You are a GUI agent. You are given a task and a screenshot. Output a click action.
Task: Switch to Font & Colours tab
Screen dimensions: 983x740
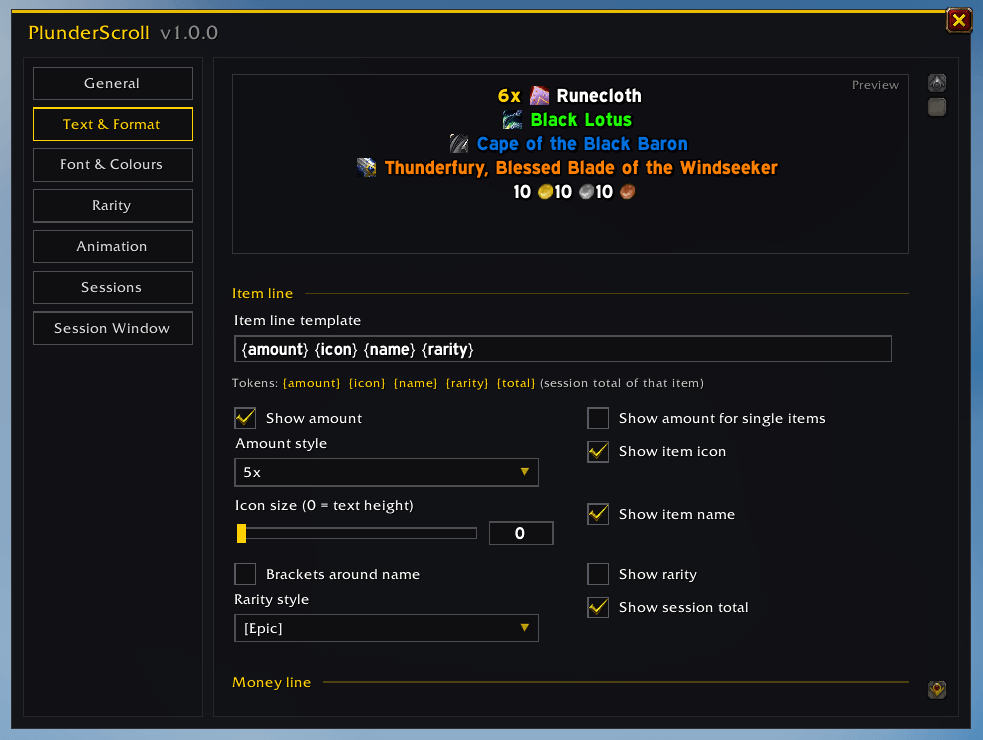click(113, 165)
